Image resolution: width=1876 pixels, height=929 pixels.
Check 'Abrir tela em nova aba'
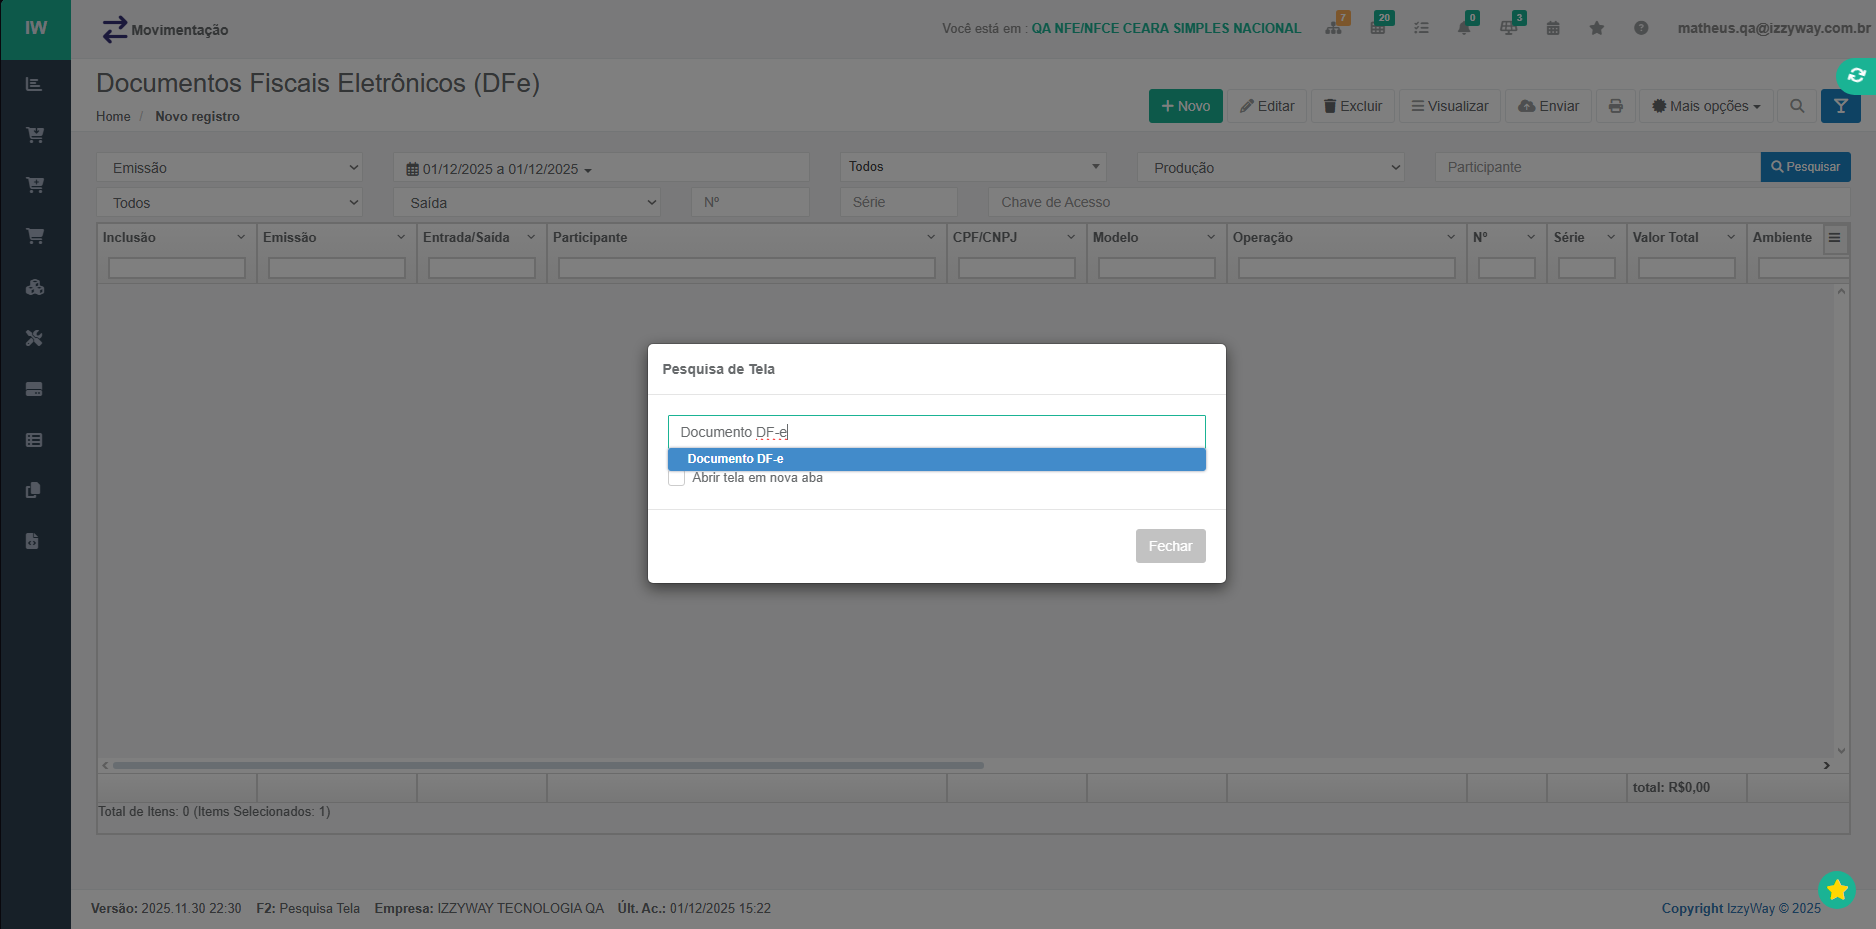(x=677, y=478)
